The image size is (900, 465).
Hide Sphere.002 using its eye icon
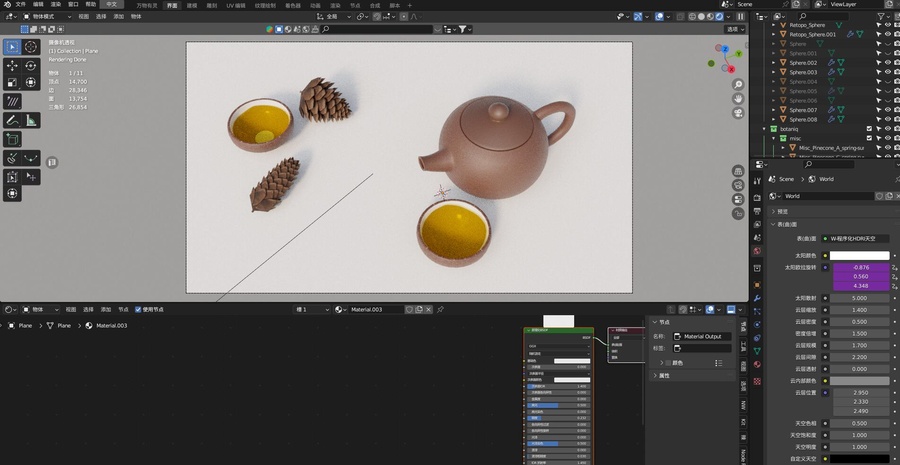888,63
